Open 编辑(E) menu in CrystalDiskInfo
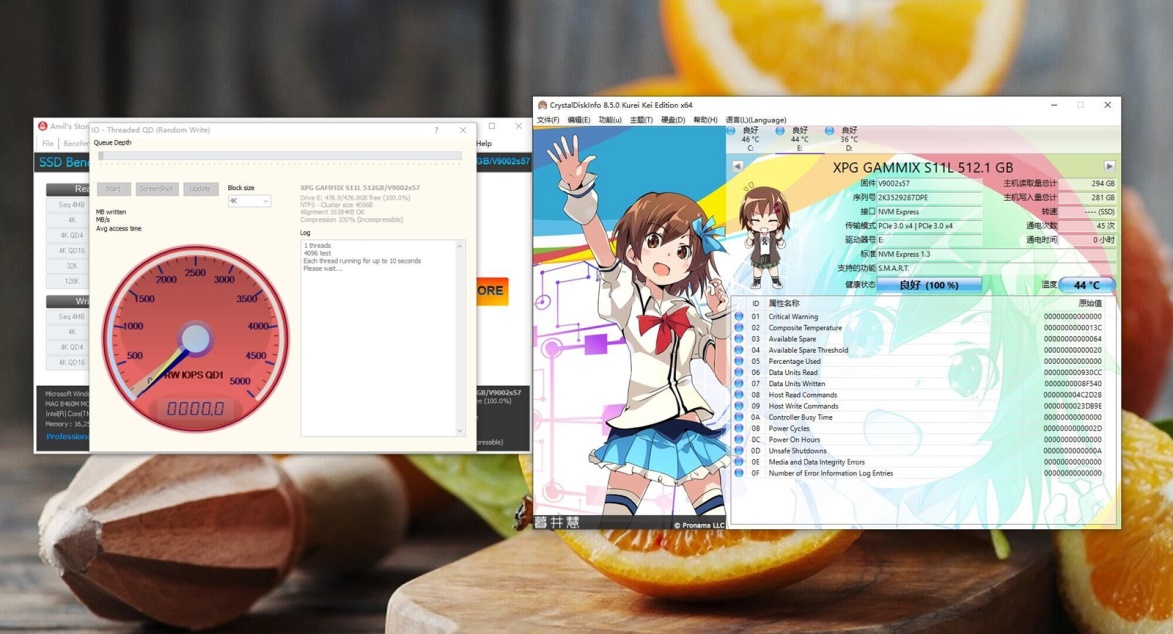 [x=578, y=120]
